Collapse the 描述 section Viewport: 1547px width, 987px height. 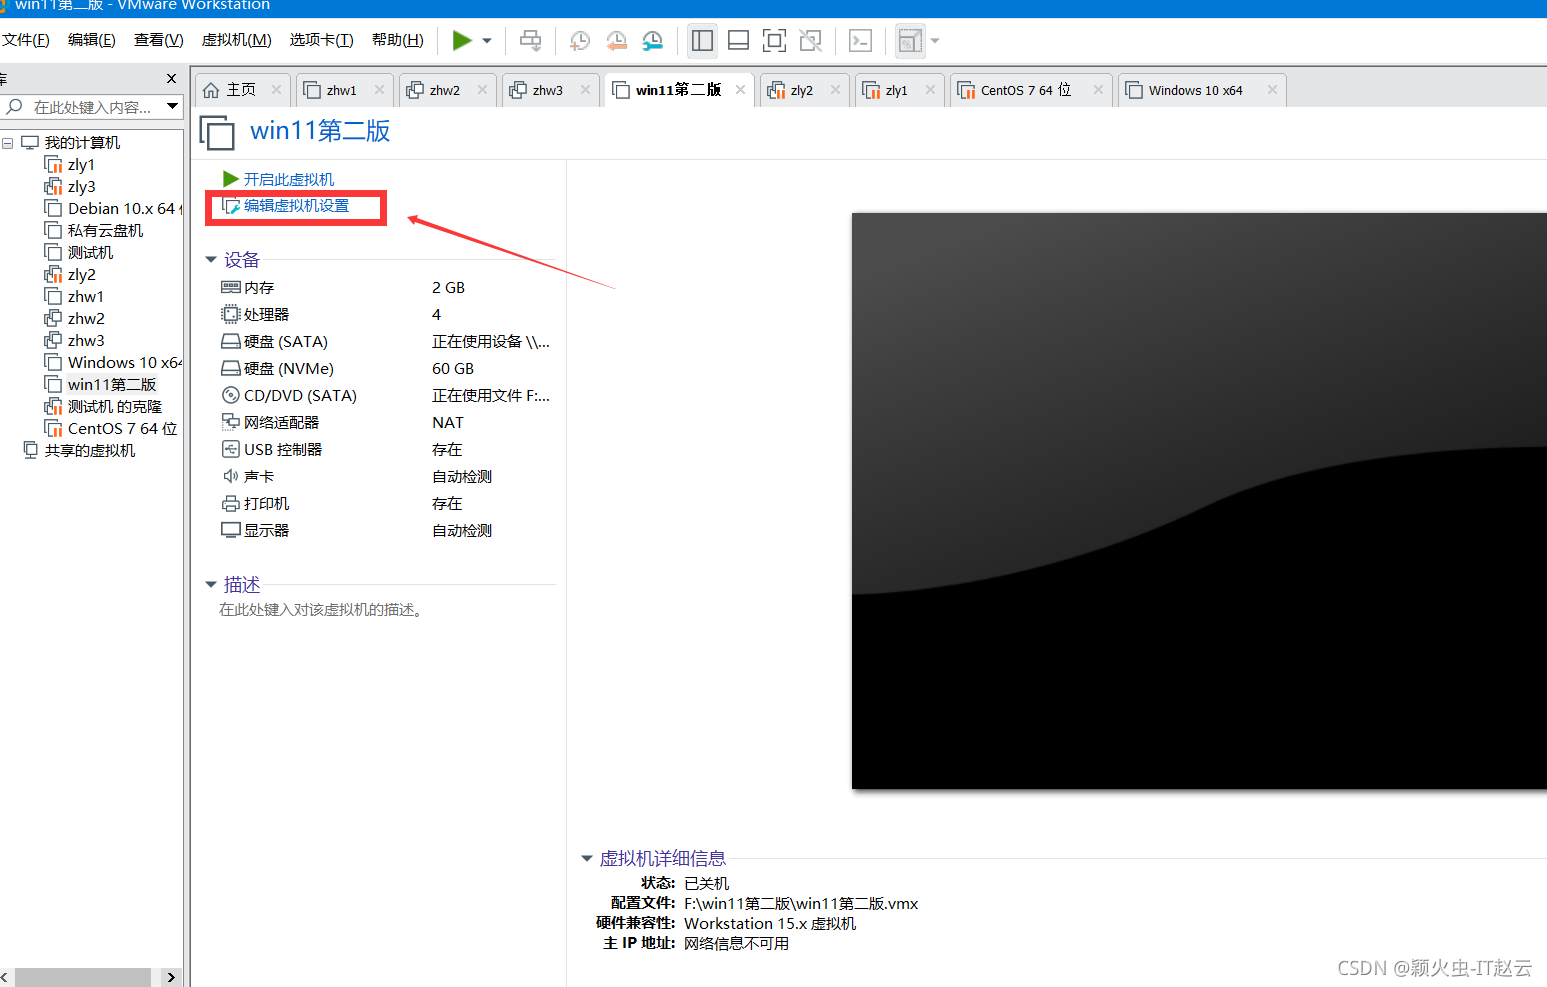(x=211, y=584)
